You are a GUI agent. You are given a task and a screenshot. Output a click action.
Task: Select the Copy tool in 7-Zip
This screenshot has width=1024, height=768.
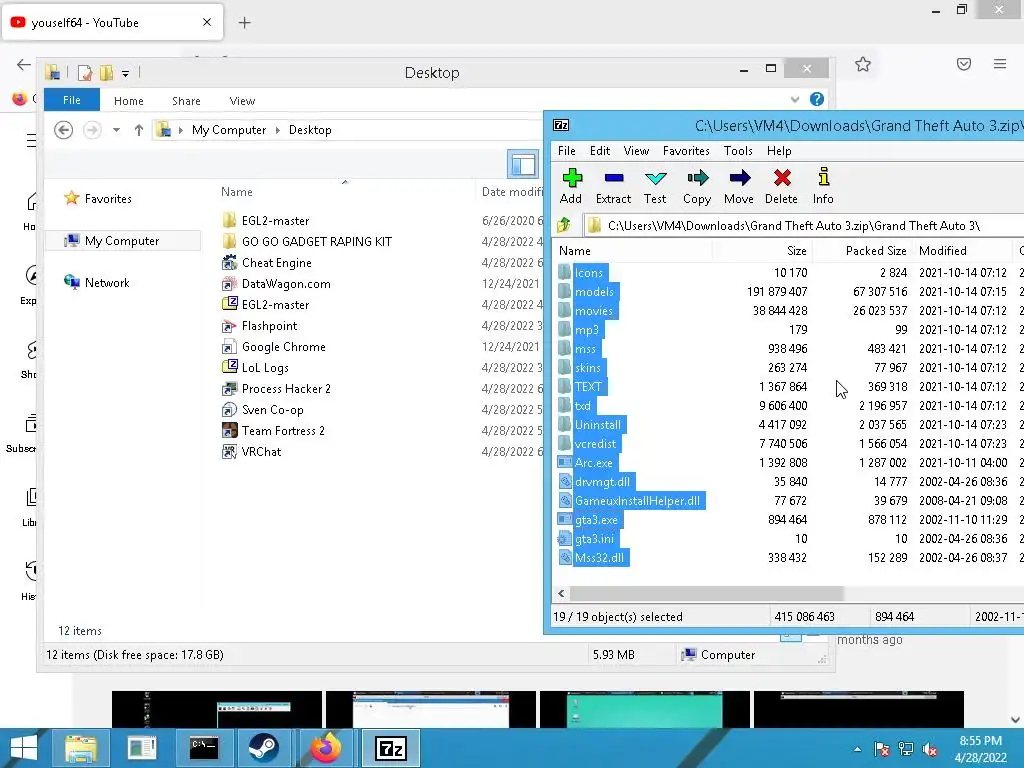(697, 187)
